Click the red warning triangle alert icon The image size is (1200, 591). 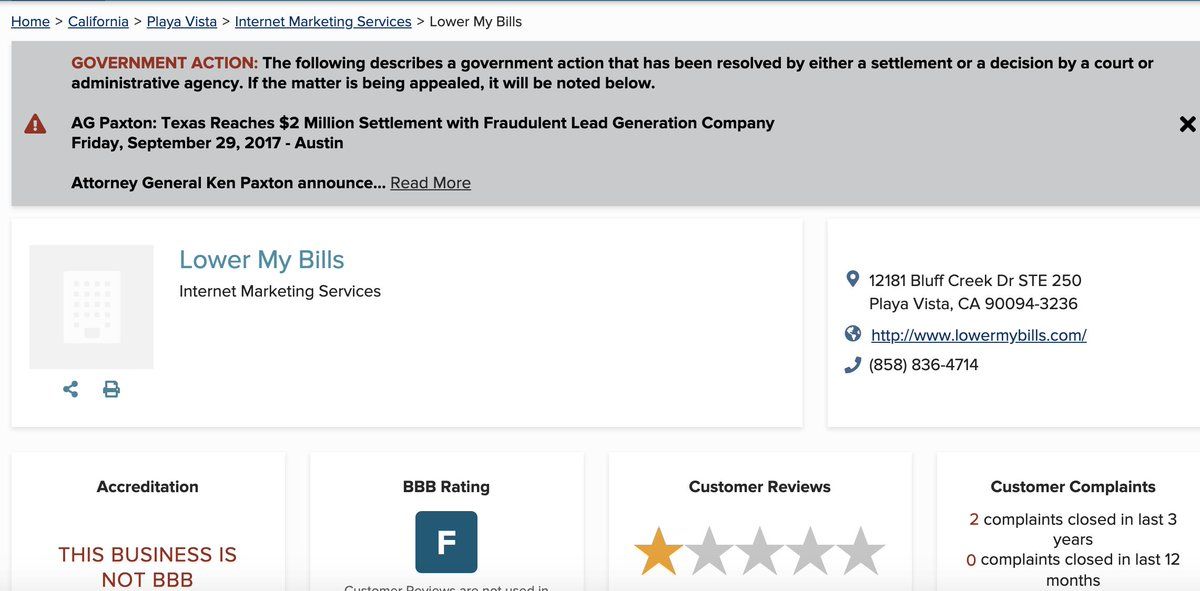click(x=35, y=124)
